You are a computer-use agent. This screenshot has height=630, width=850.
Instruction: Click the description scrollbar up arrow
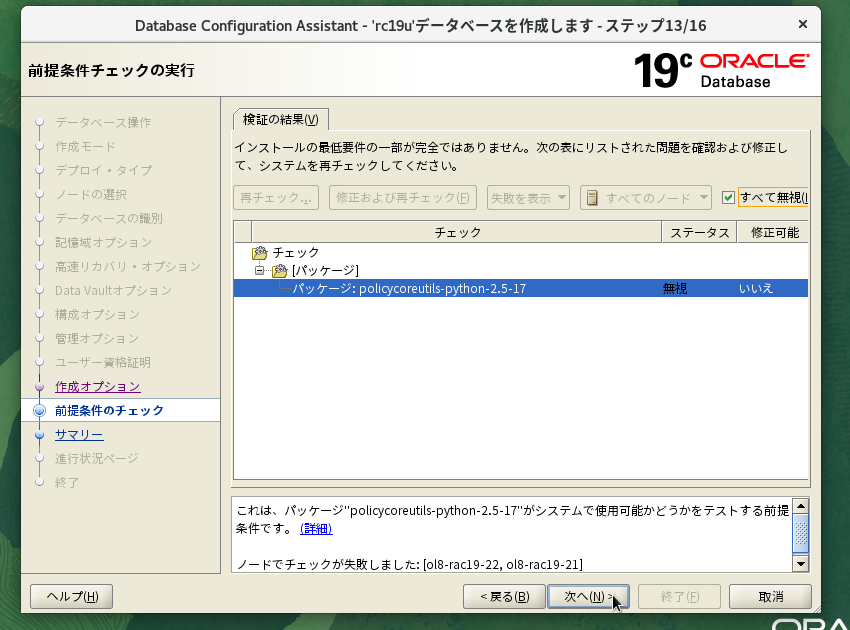(x=801, y=506)
